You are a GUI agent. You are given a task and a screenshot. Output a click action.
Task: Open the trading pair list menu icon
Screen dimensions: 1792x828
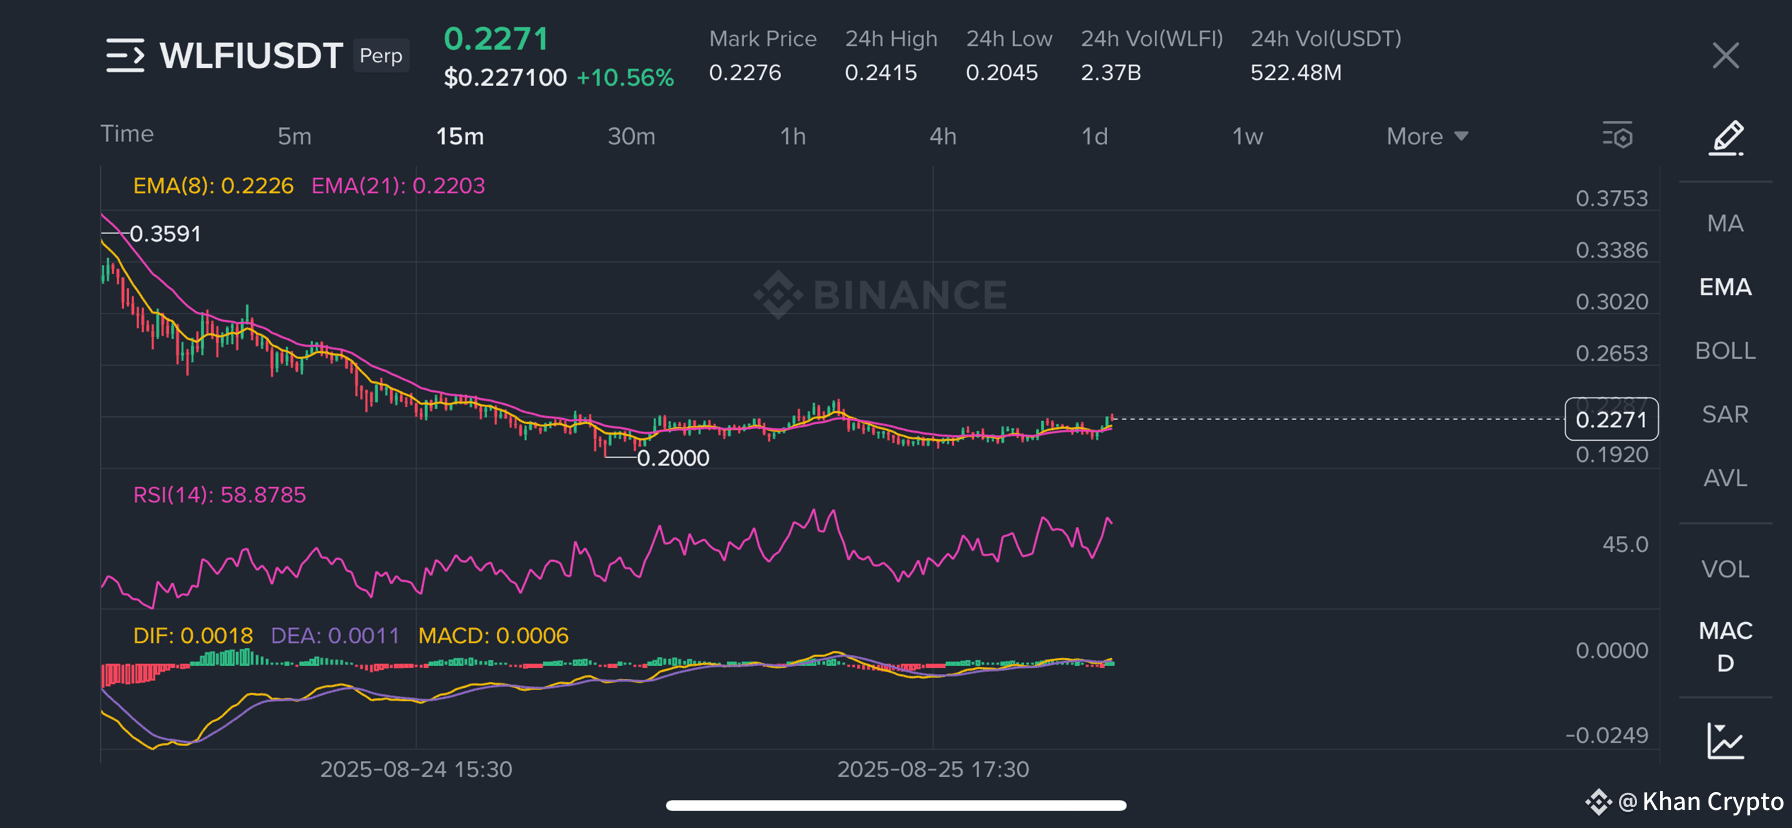(125, 56)
